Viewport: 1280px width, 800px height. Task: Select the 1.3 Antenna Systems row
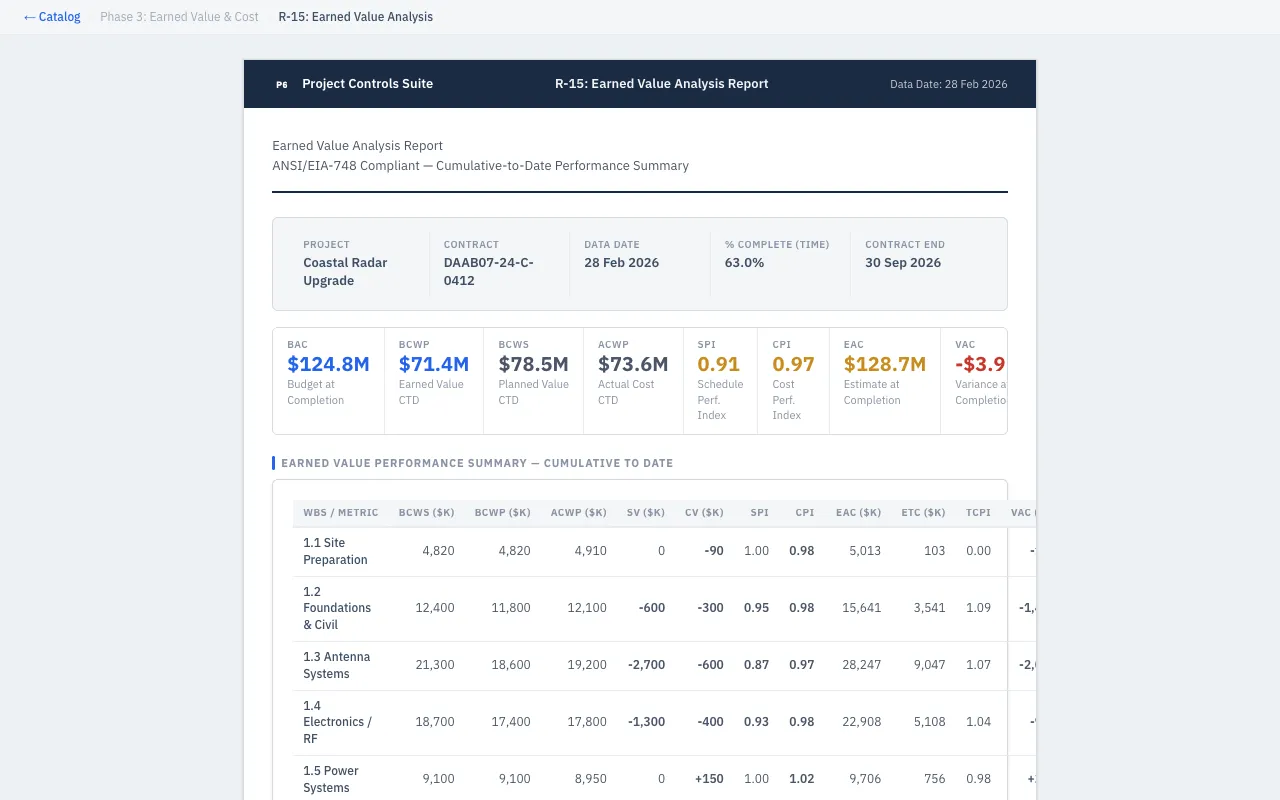click(x=640, y=664)
